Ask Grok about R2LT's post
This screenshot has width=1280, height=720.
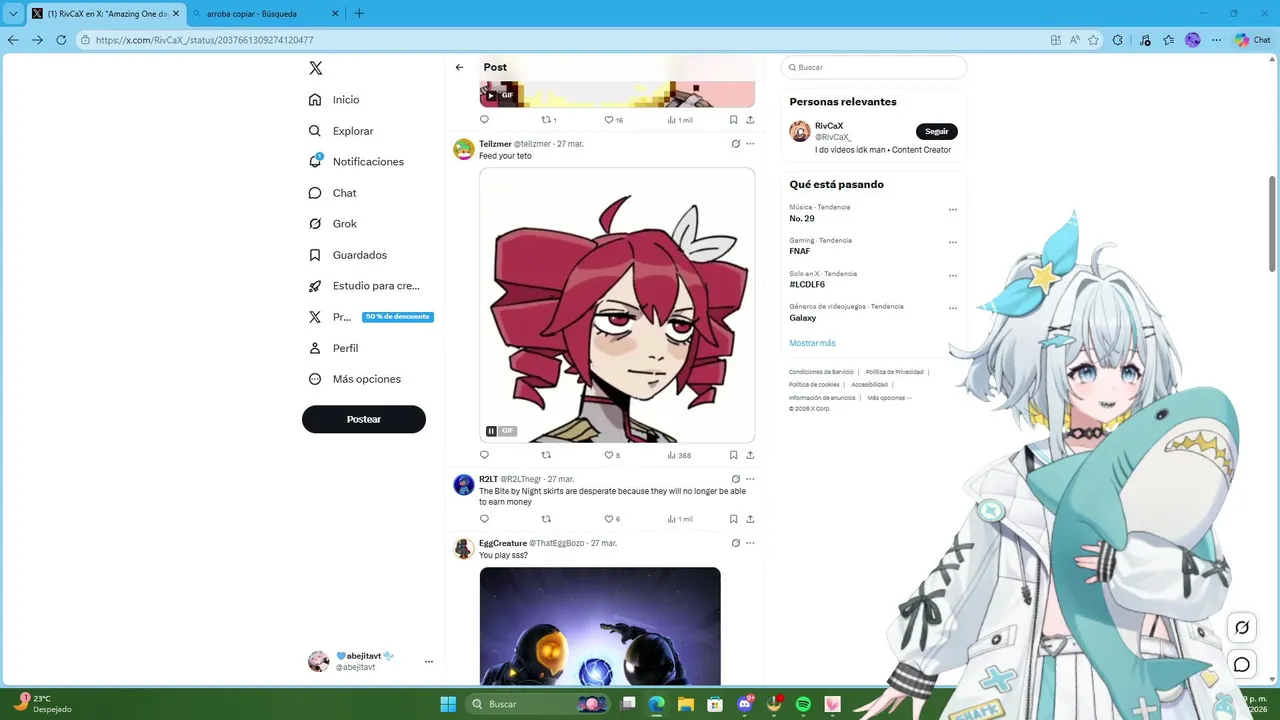pyautogui.click(x=735, y=479)
